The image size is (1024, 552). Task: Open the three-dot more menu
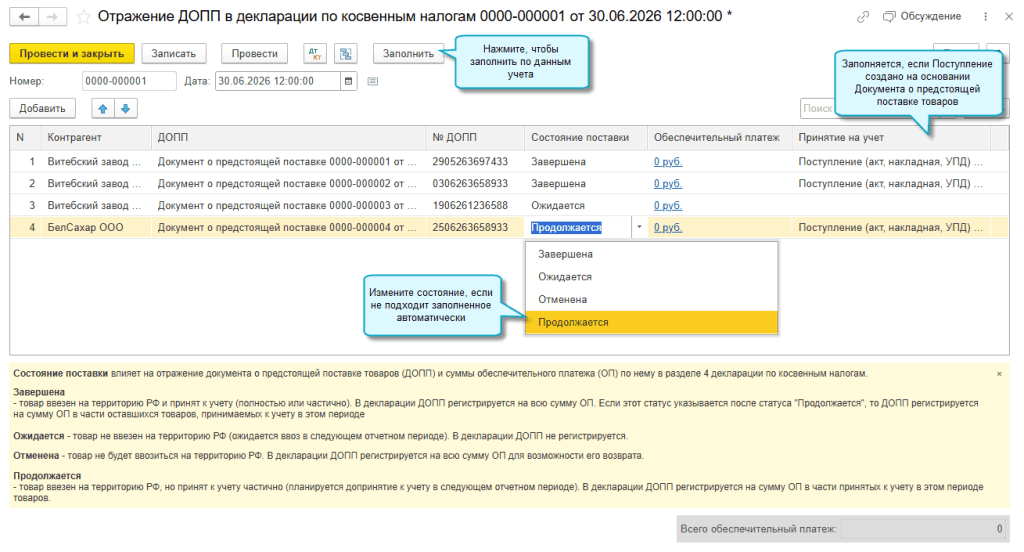(985, 17)
